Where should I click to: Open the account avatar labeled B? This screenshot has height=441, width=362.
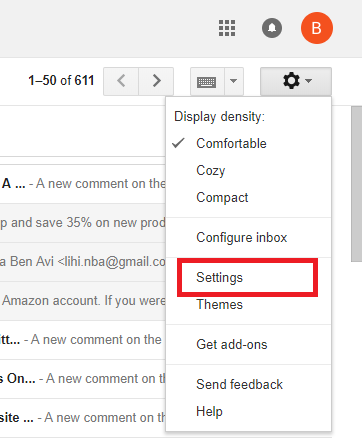(317, 28)
